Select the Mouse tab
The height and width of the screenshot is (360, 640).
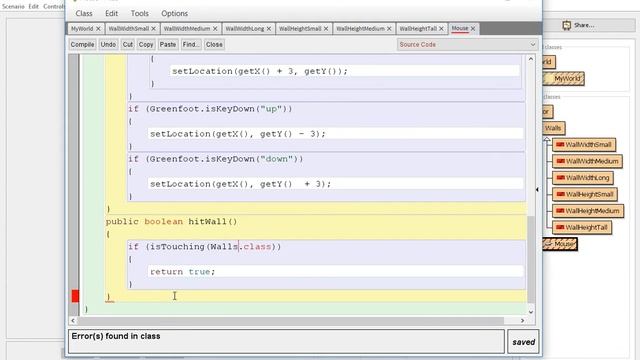tap(460, 28)
